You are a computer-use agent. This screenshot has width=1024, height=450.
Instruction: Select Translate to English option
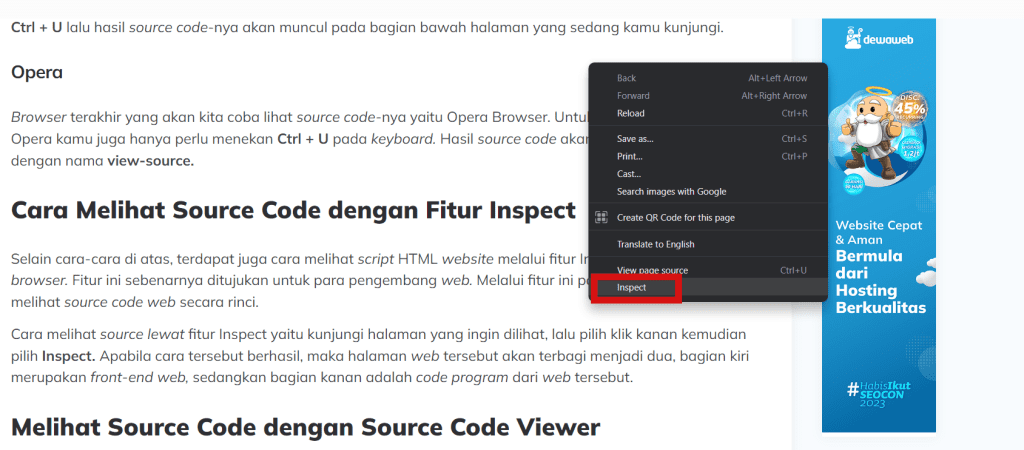click(655, 244)
